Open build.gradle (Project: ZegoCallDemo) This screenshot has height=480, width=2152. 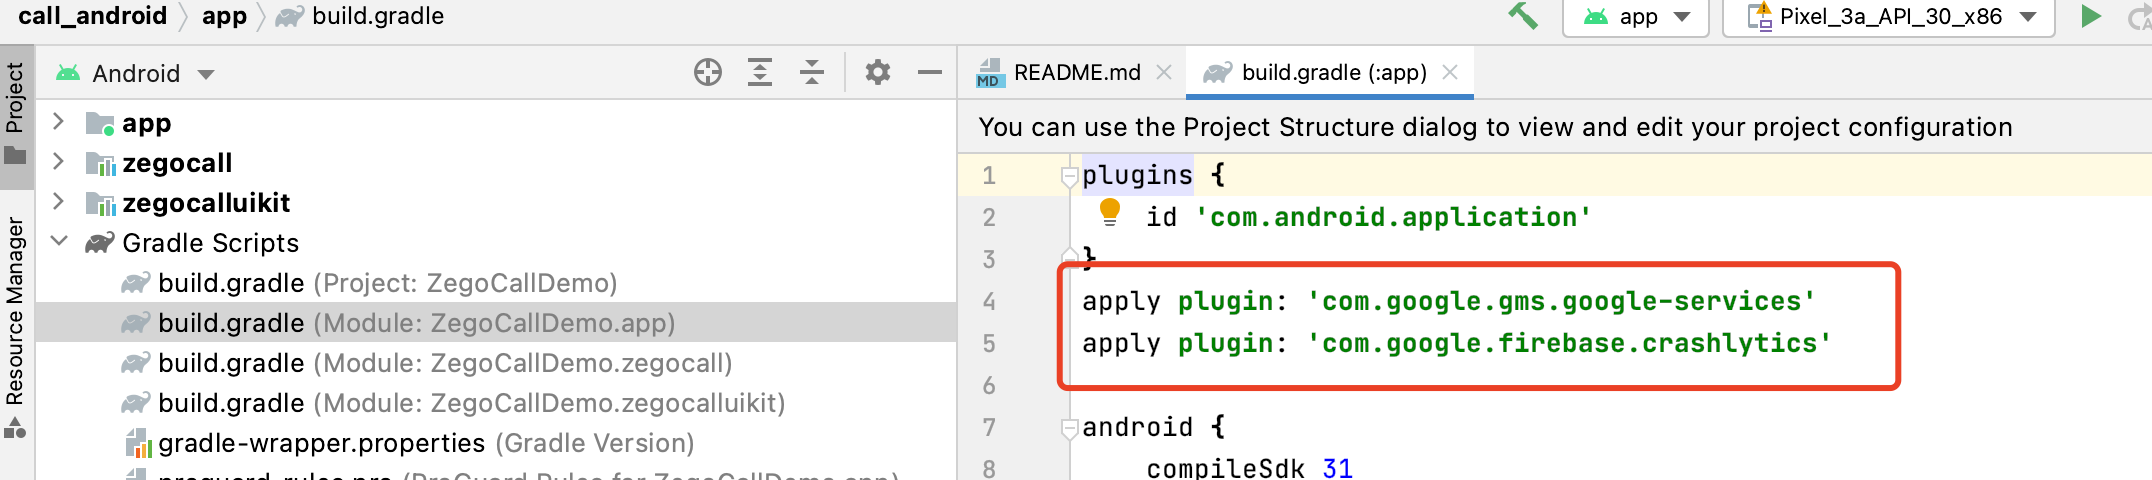(369, 283)
